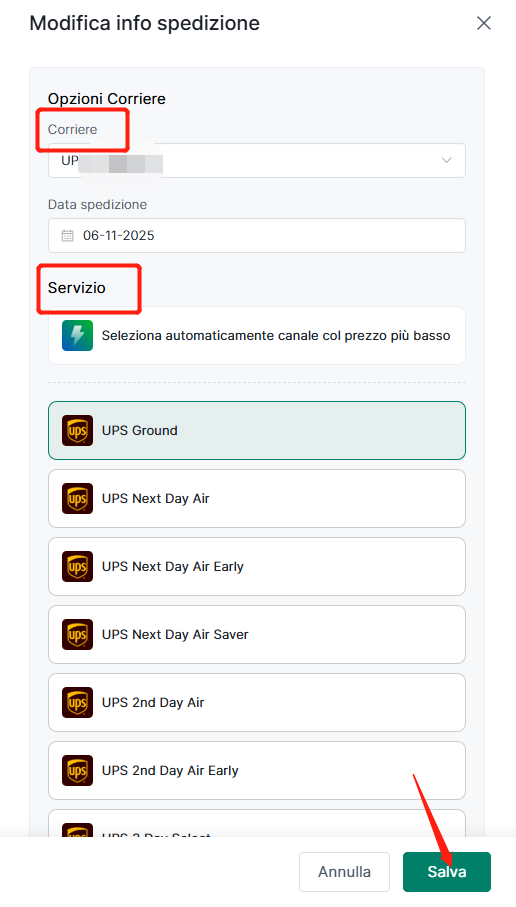Expand the Corriere carrier select box
Screen dimensions: 516x907
[x=257, y=160]
